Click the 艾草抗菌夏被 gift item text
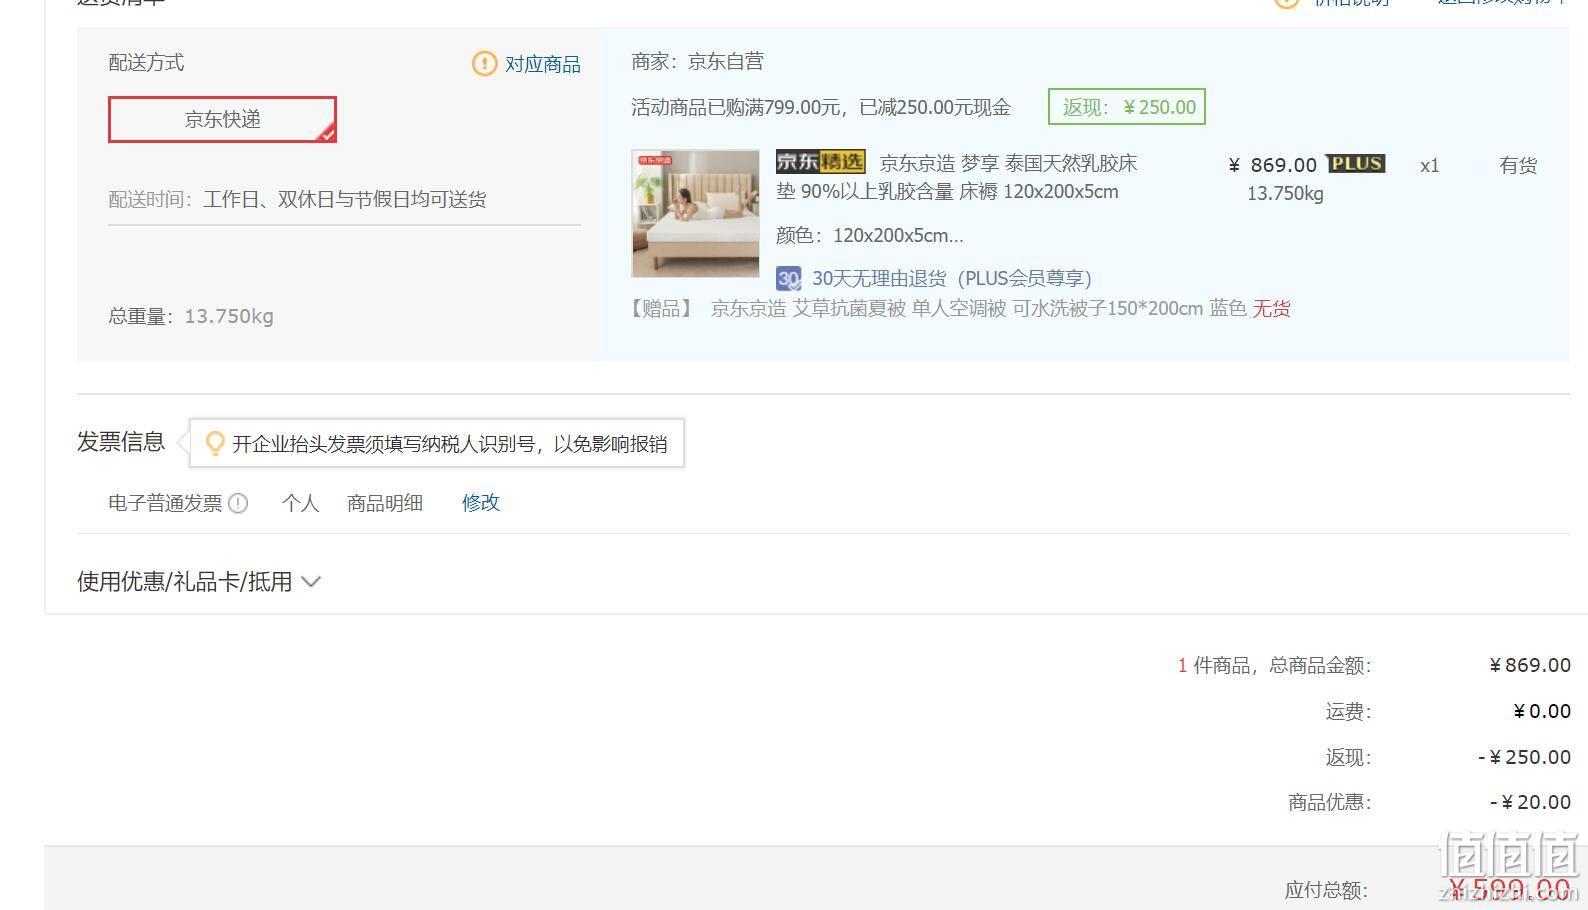The image size is (1588, 910). 979,308
